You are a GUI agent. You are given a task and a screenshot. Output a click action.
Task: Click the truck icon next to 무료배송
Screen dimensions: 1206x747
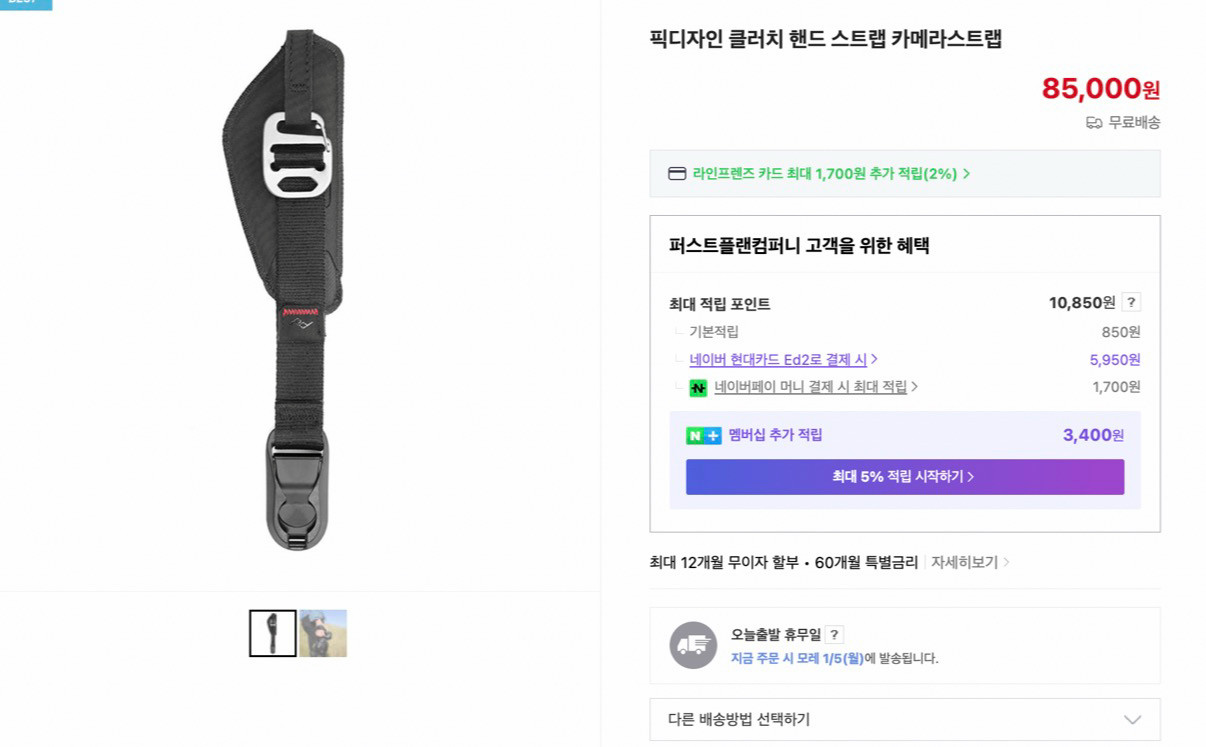(x=1093, y=122)
